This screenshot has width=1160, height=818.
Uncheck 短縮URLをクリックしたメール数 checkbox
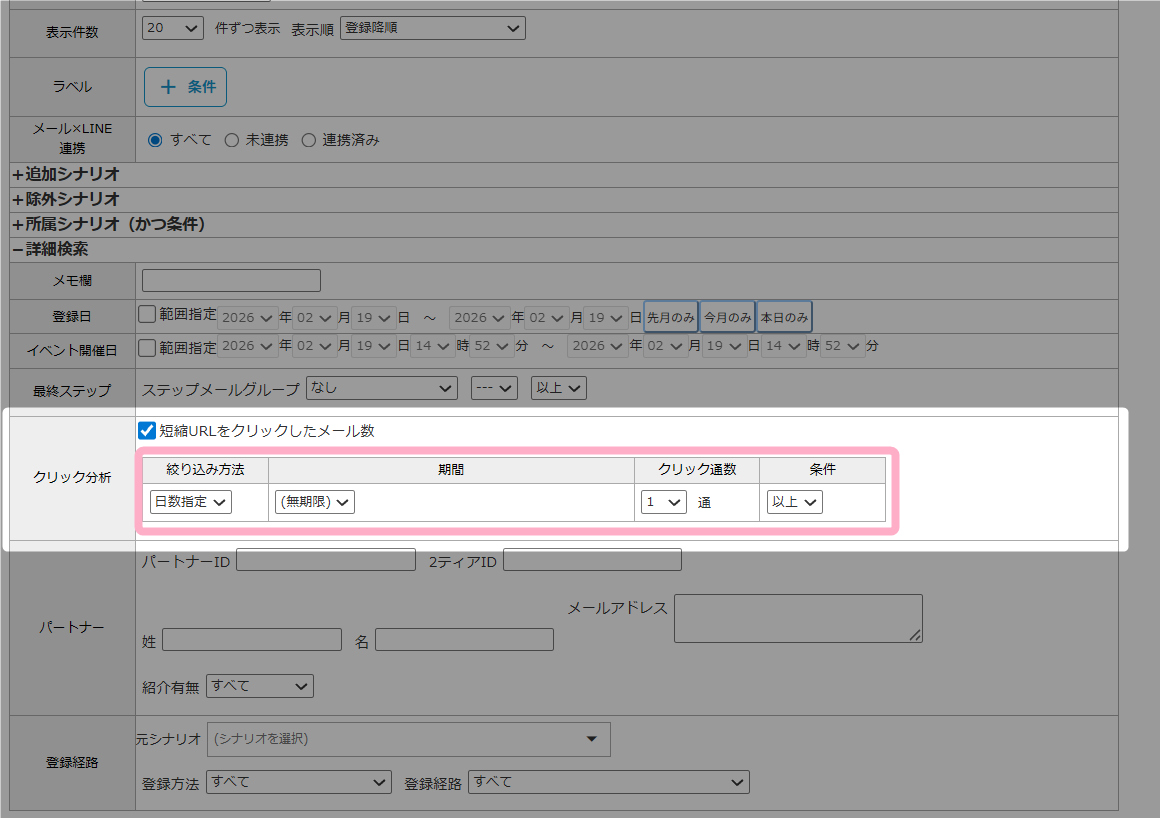coord(147,431)
